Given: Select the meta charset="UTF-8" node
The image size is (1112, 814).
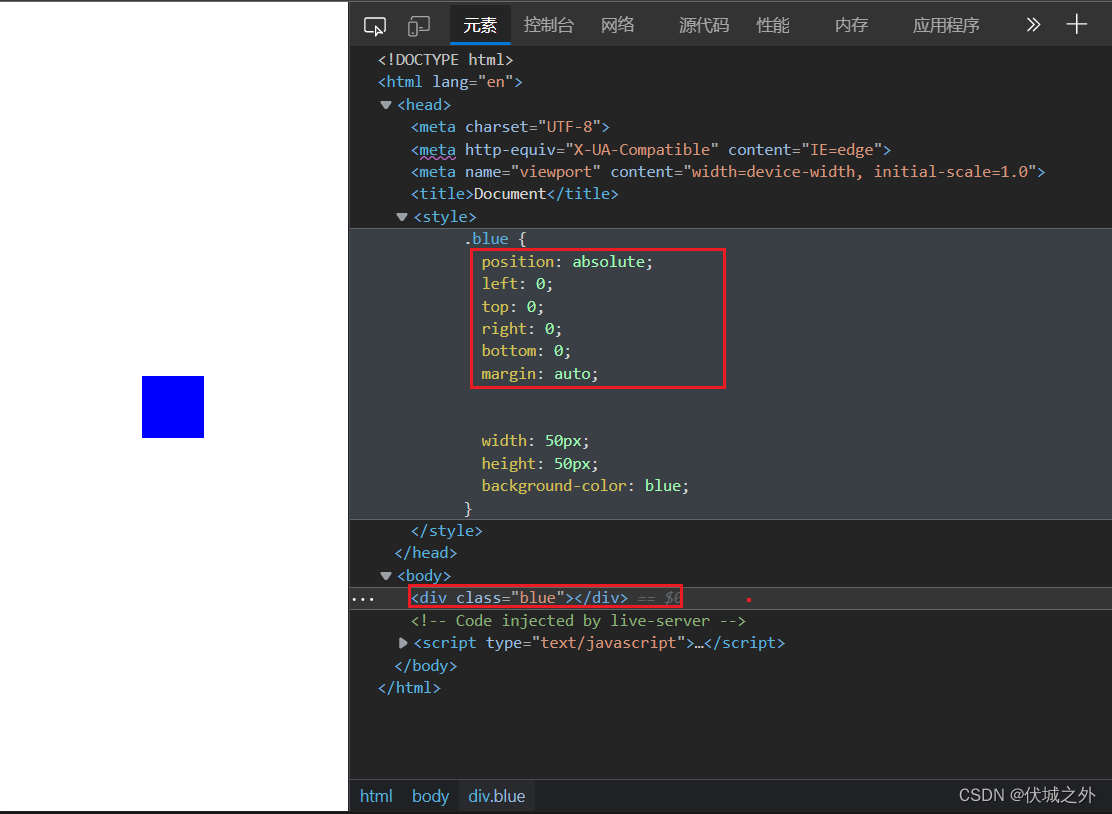Looking at the screenshot, I should tap(510, 127).
